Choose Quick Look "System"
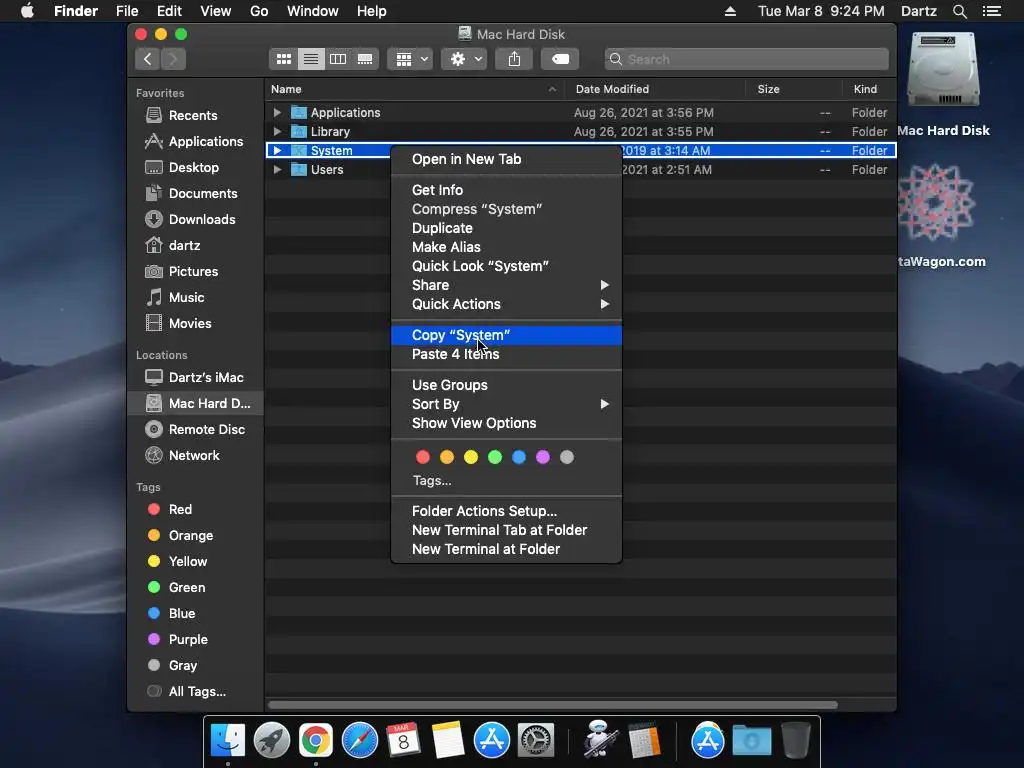This screenshot has width=1024, height=768. pyautogui.click(x=506, y=266)
